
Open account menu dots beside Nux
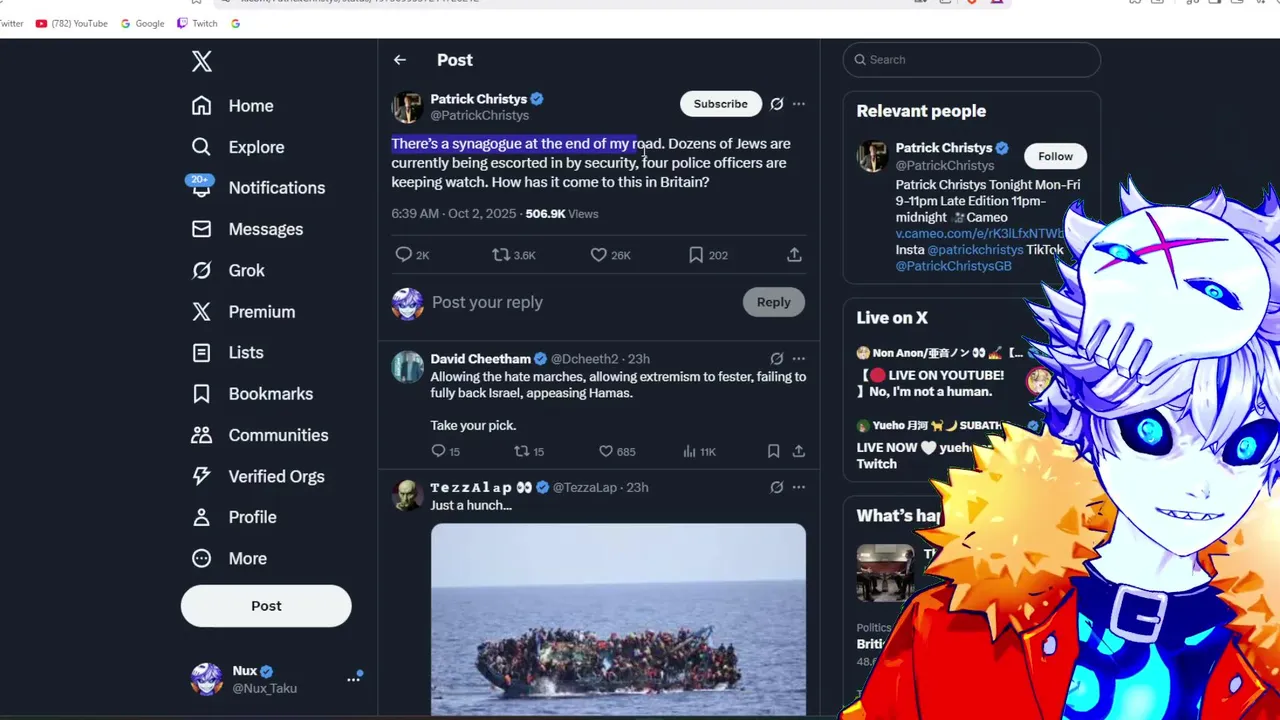[353, 679]
